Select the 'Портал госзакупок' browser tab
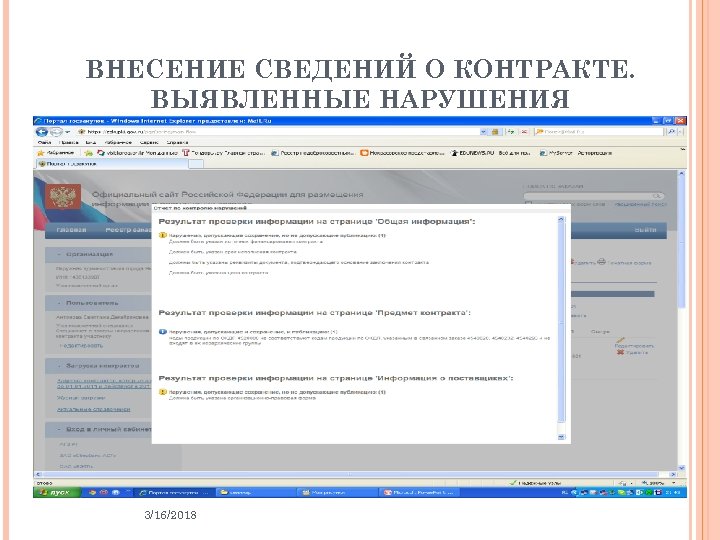 coord(111,164)
